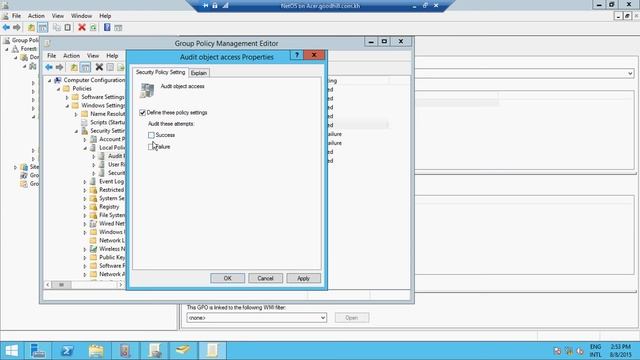Click the rightmost main toolbar icon, after Help
This screenshot has width=640, height=360.
[x=118, y=27]
